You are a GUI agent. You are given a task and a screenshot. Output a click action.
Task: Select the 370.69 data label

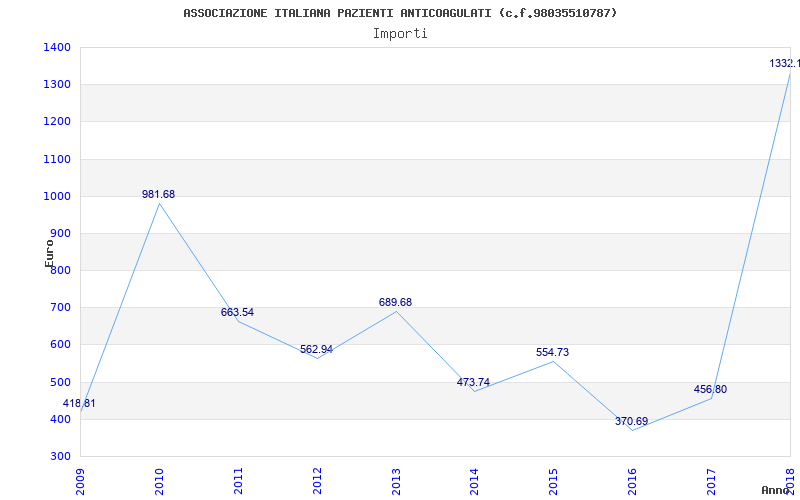tap(632, 421)
